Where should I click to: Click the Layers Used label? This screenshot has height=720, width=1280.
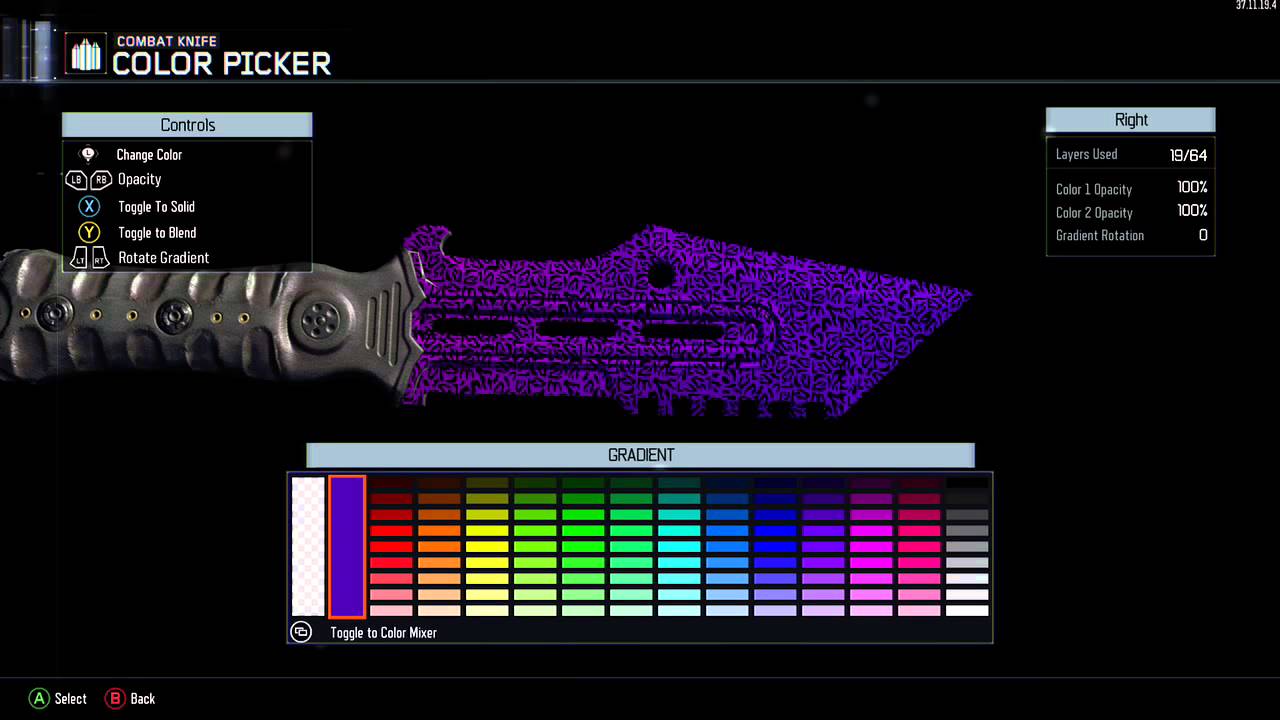[x=1086, y=154]
